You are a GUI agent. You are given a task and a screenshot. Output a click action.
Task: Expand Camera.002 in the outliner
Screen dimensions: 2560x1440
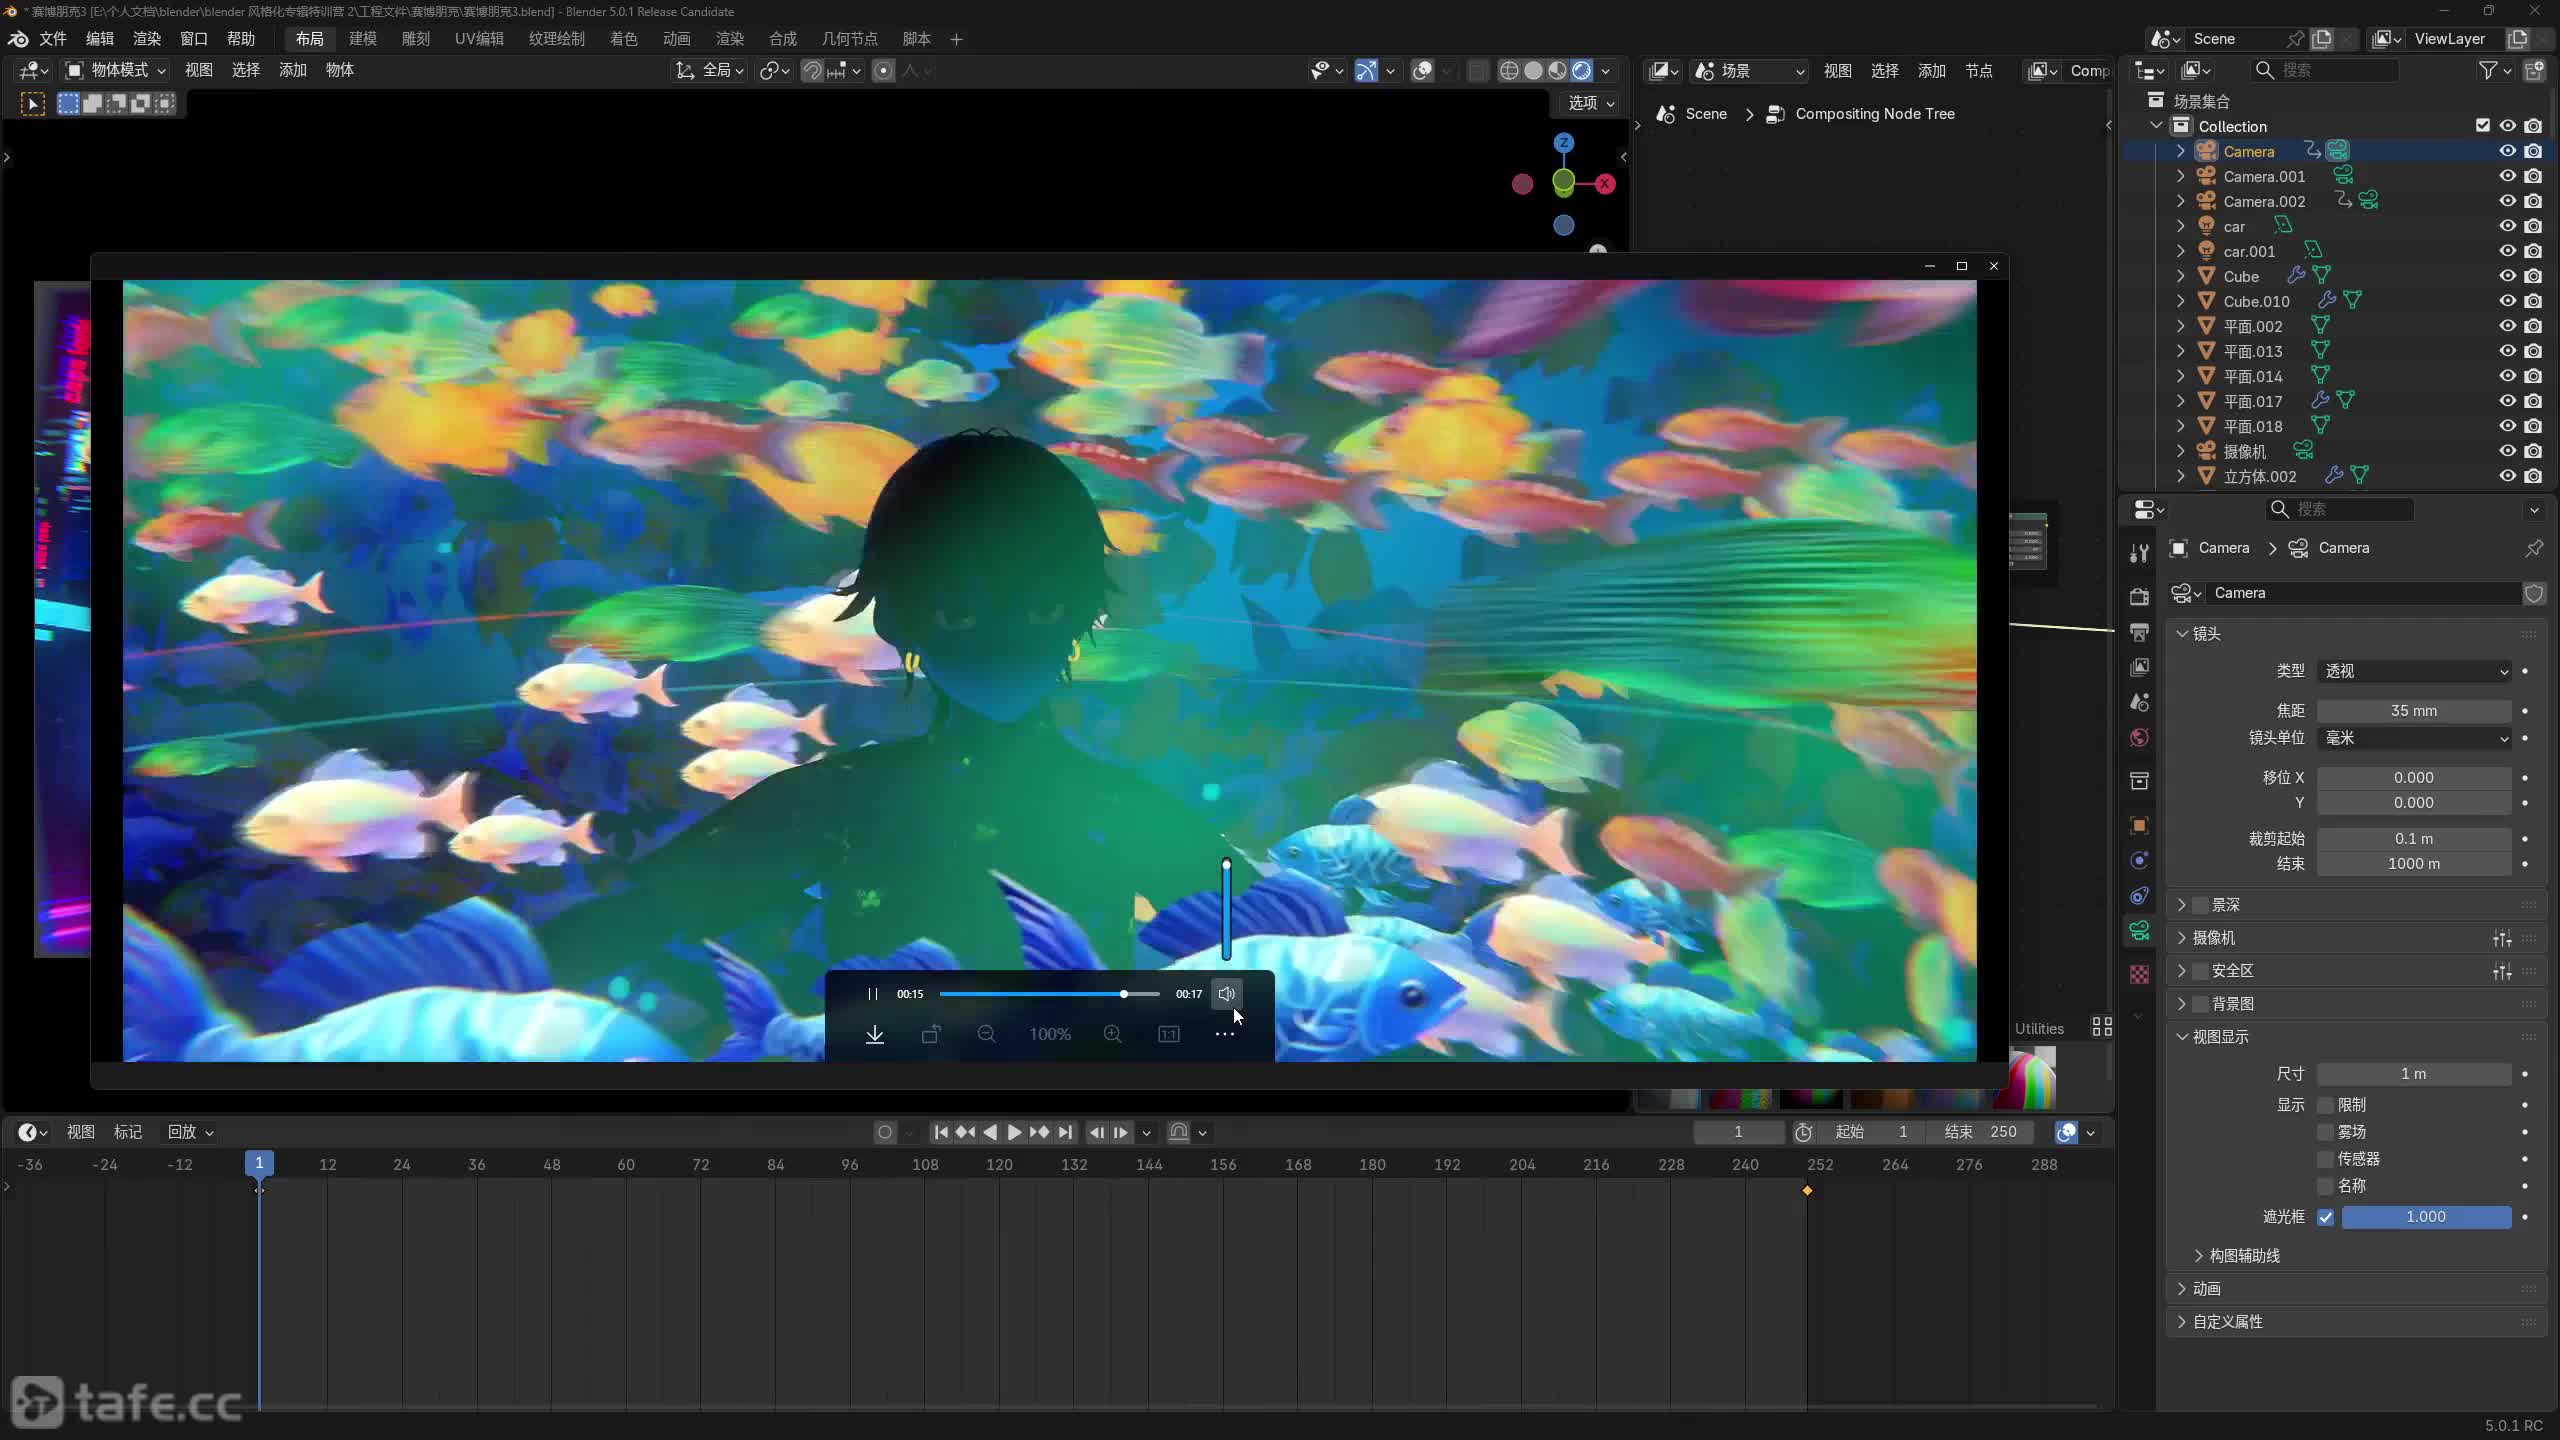tap(2181, 201)
